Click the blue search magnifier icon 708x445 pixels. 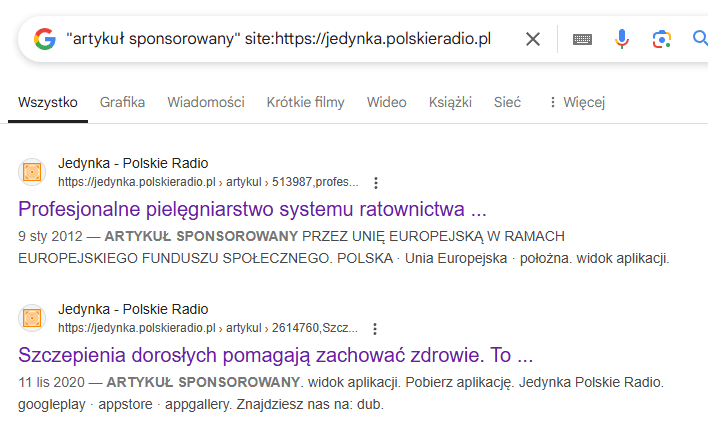coord(699,39)
